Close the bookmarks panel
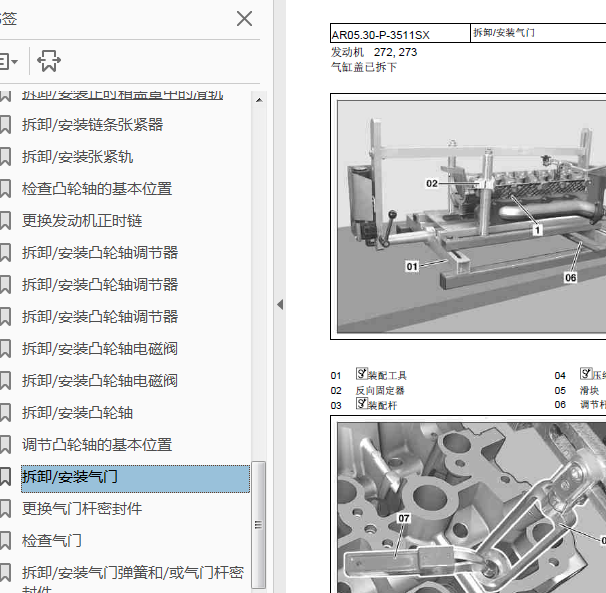The image size is (606, 593). (244, 19)
